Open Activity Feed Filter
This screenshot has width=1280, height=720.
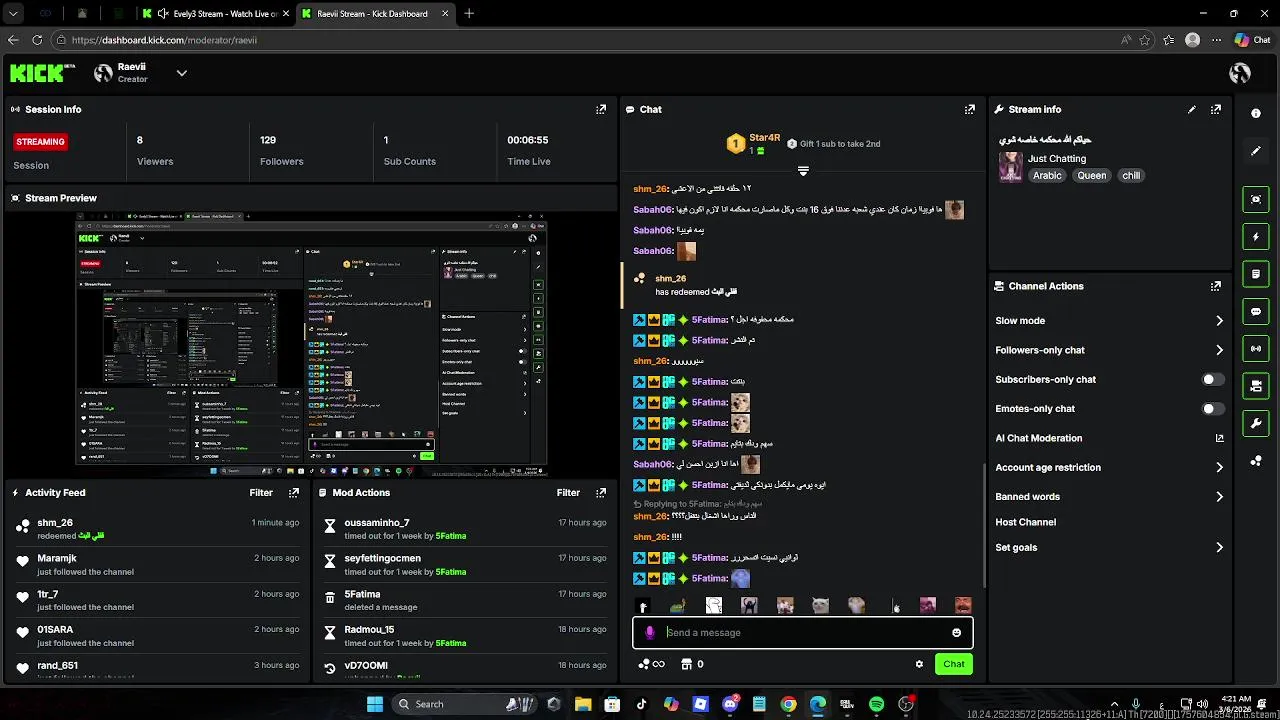(261, 492)
